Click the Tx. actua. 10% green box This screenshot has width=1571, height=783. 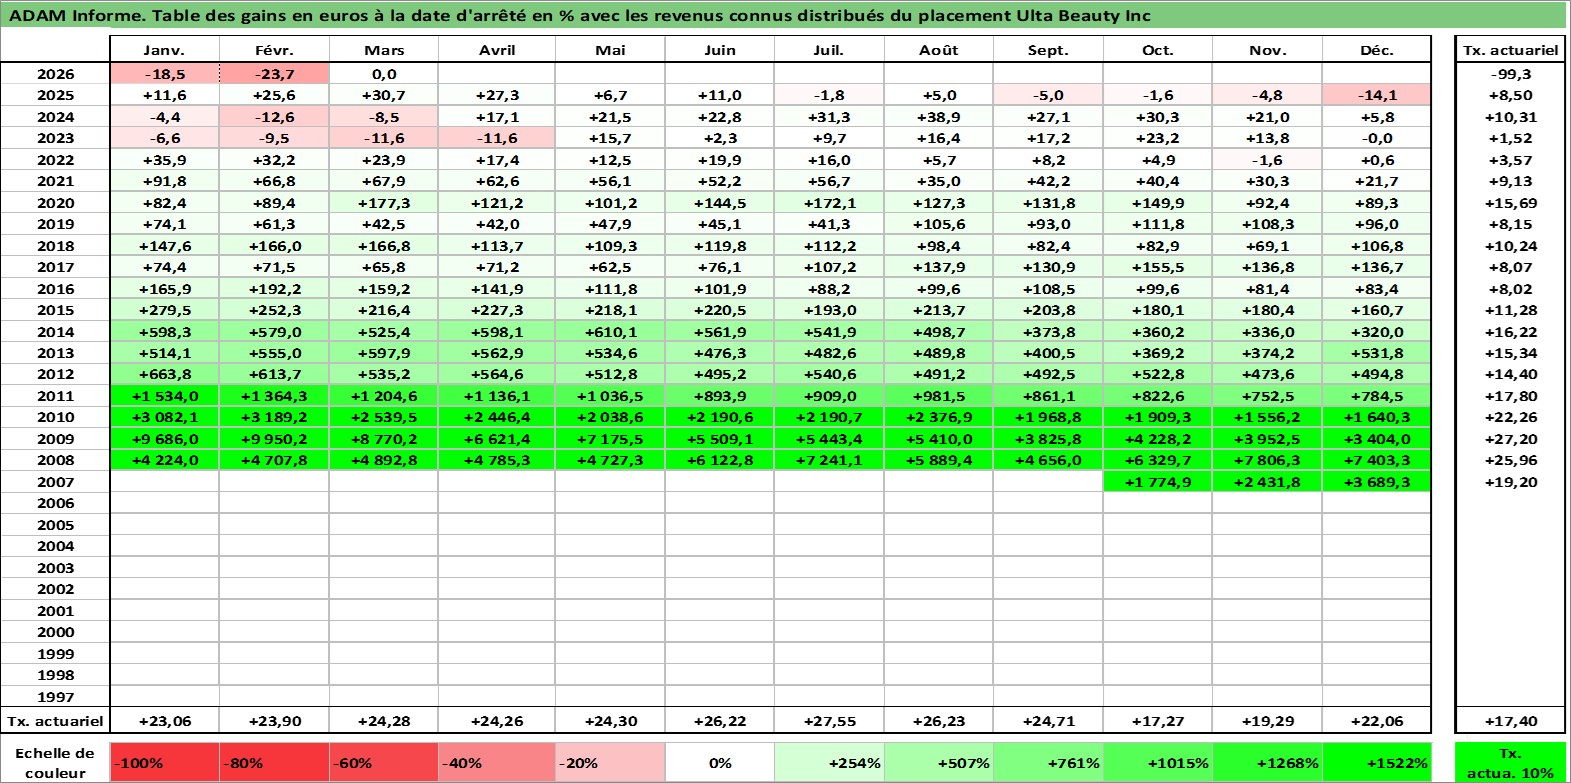pos(1510,763)
